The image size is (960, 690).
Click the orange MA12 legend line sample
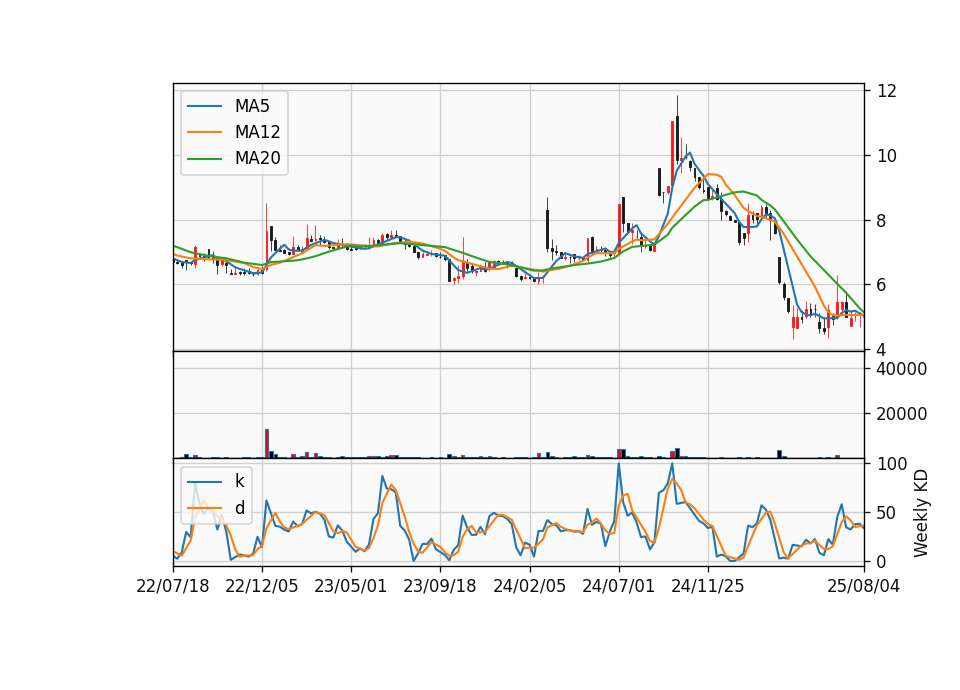204,132
